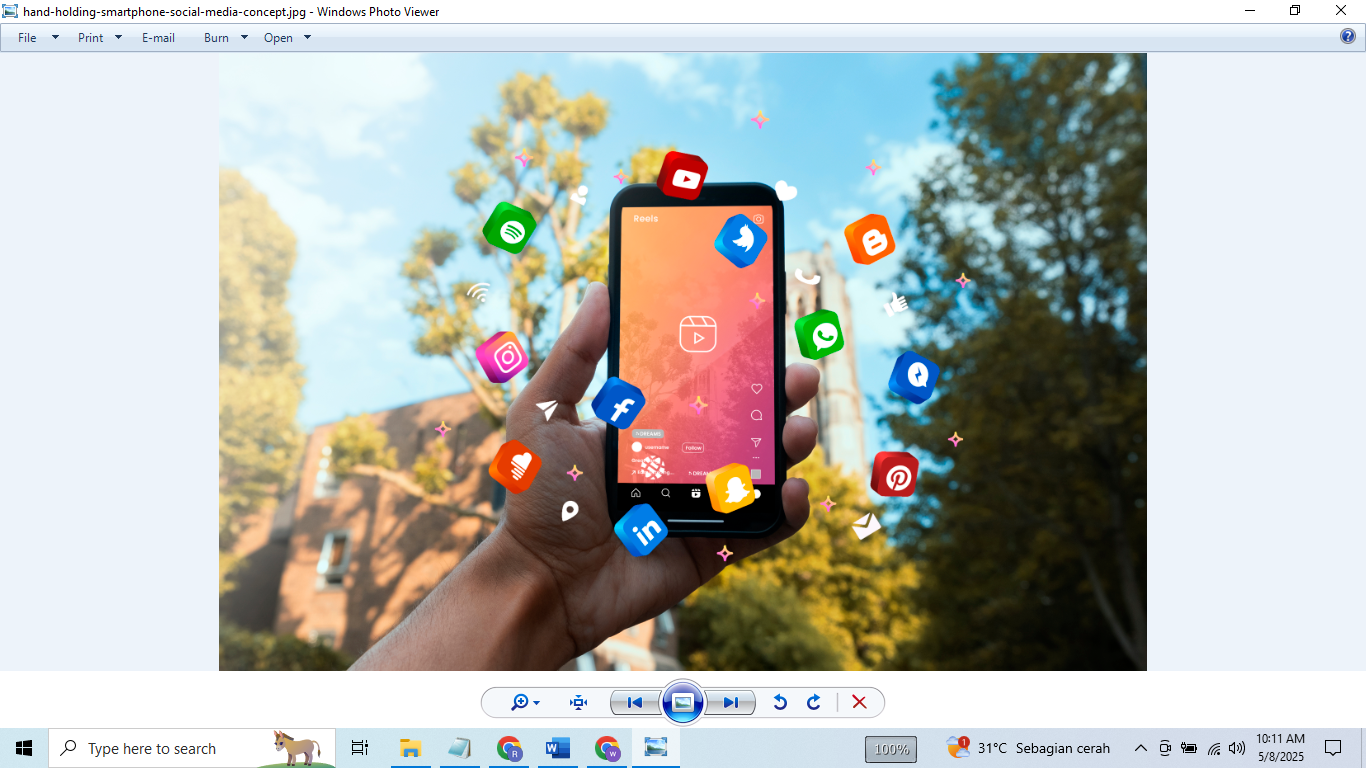Open the zoom magnifier display size control
1366x768 pixels.
[525, 703]
